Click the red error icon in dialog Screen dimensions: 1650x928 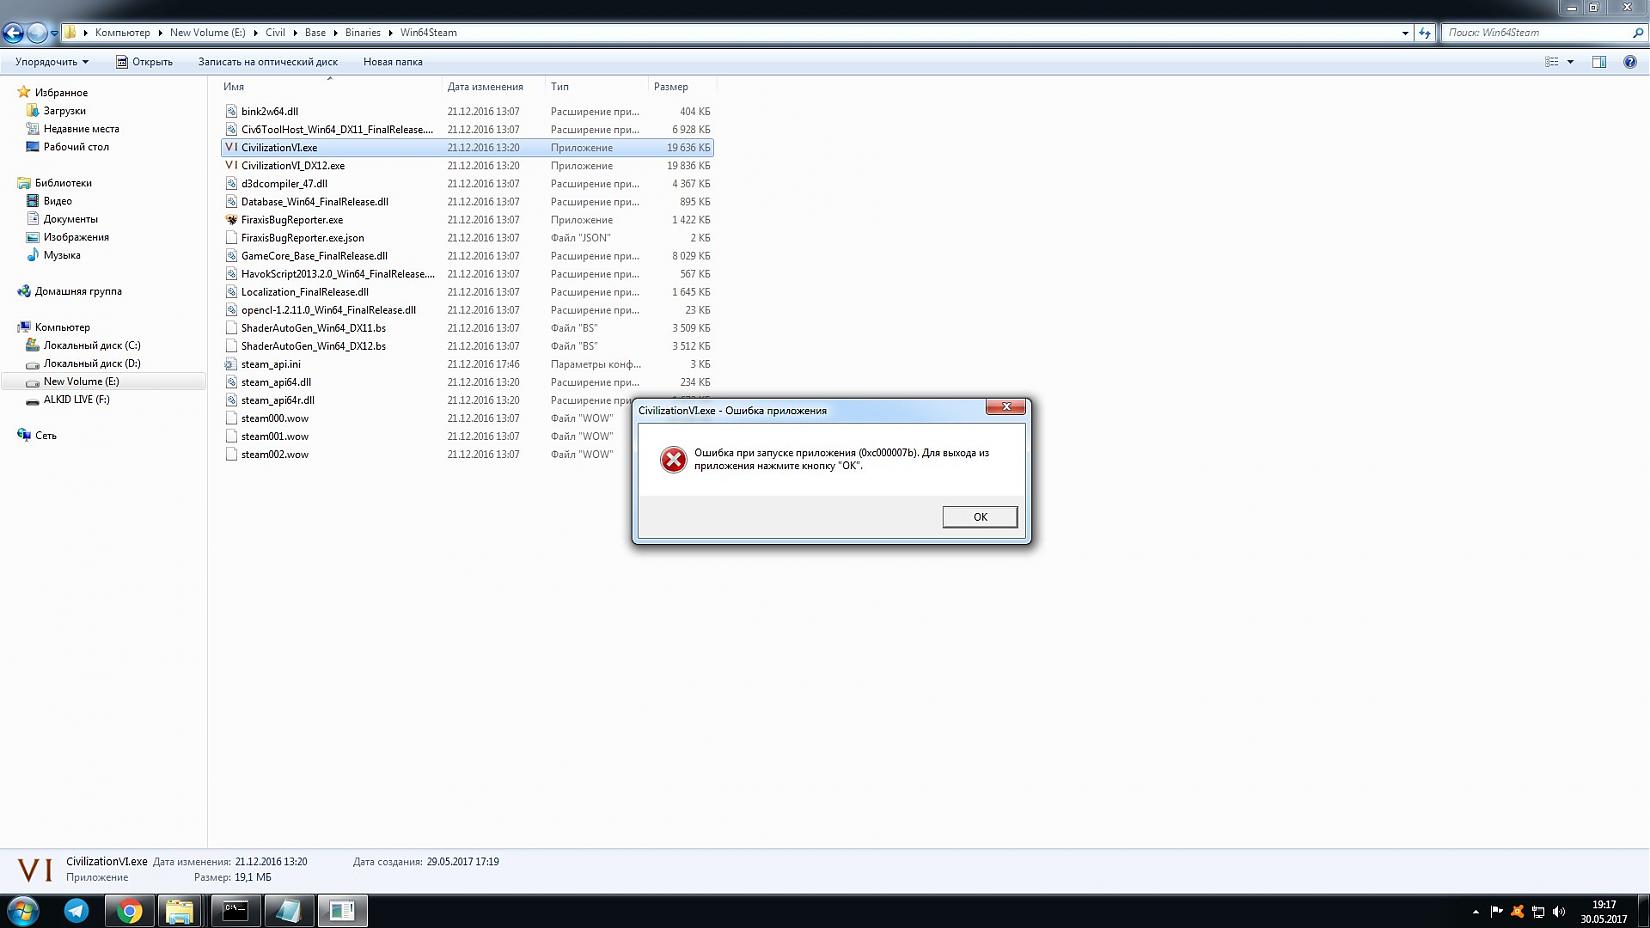tap(673, 459)
